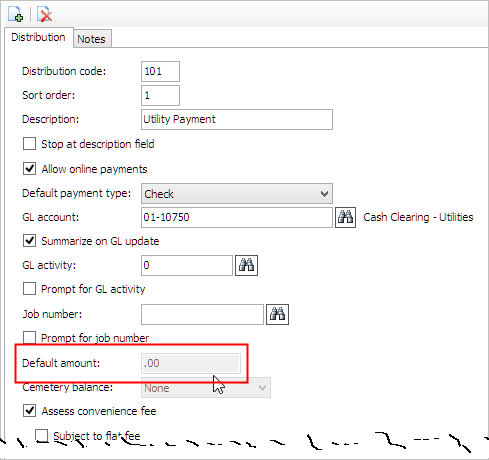Enable Prompt for job number
This screenshot has width=489, height=460.
[29, 337]
